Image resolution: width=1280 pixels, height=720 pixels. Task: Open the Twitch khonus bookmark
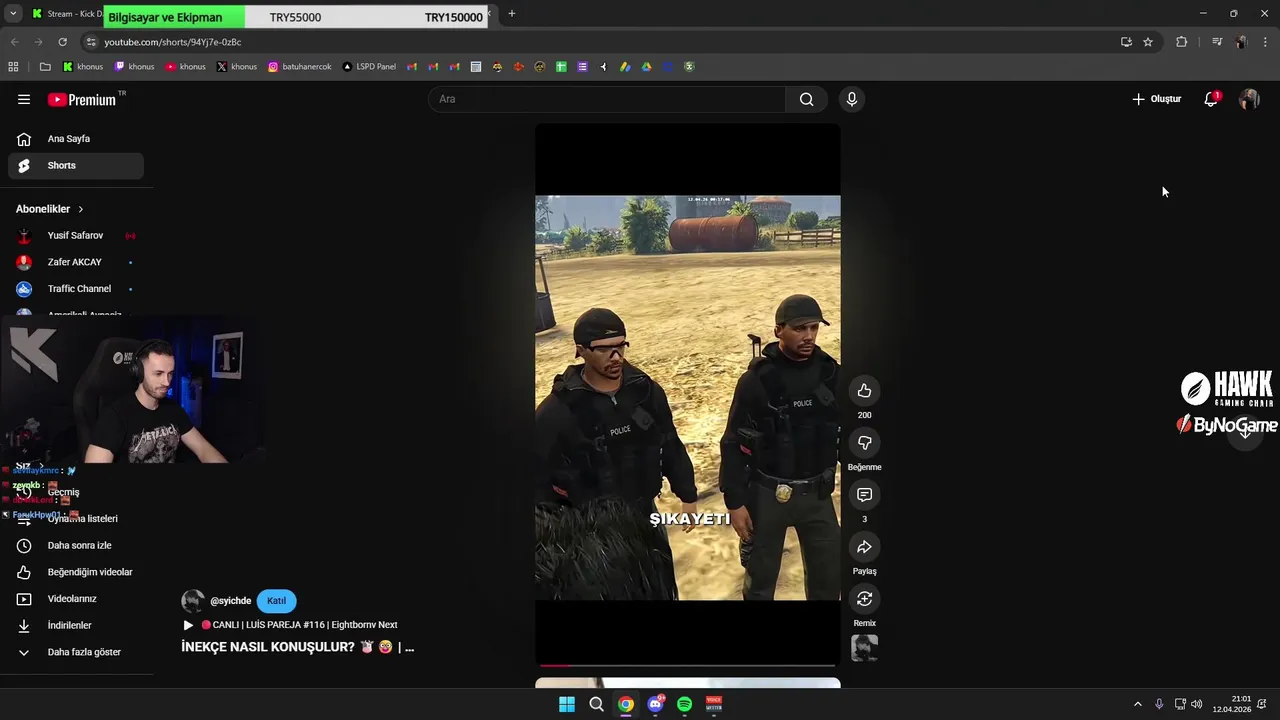click(x=134, y=67)
